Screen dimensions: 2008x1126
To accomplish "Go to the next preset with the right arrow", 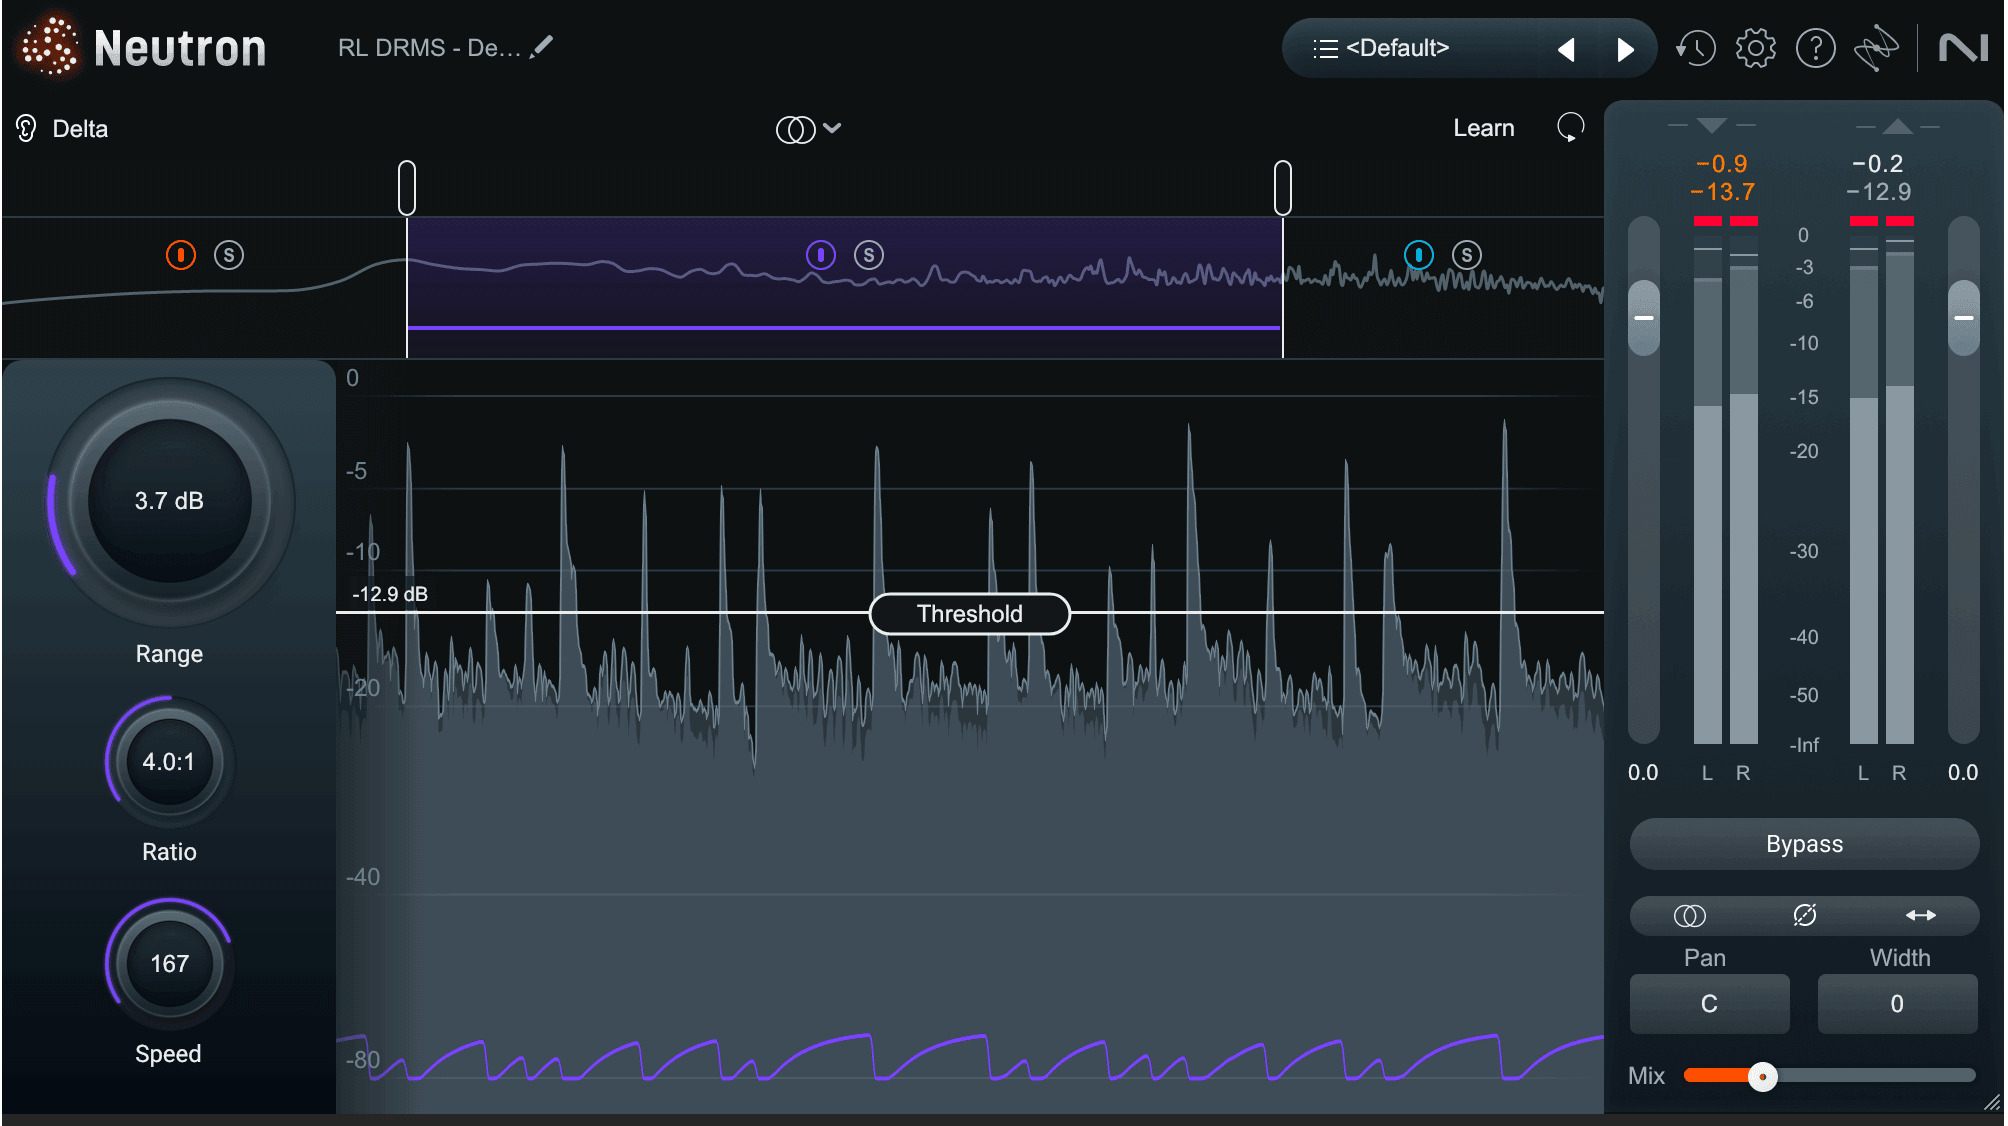I will pos(1626,49).
